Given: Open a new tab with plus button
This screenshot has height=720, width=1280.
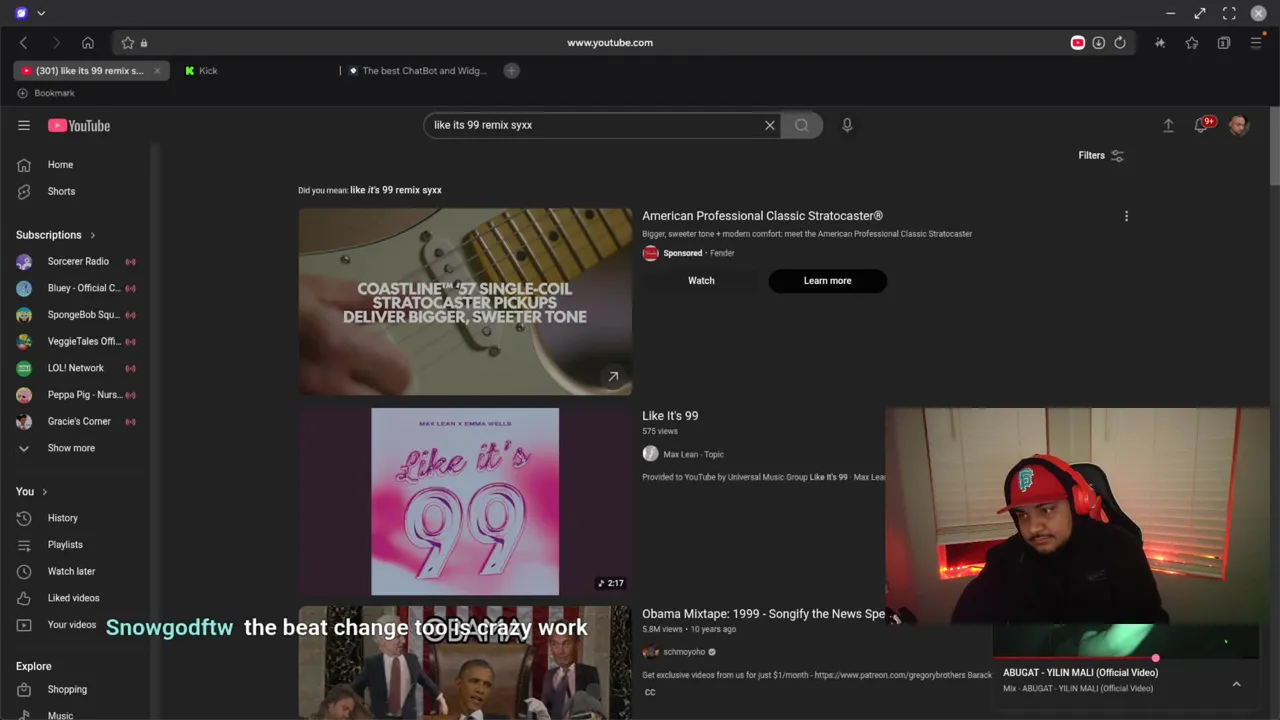Looking at the screenshot, I should (511, 71).
